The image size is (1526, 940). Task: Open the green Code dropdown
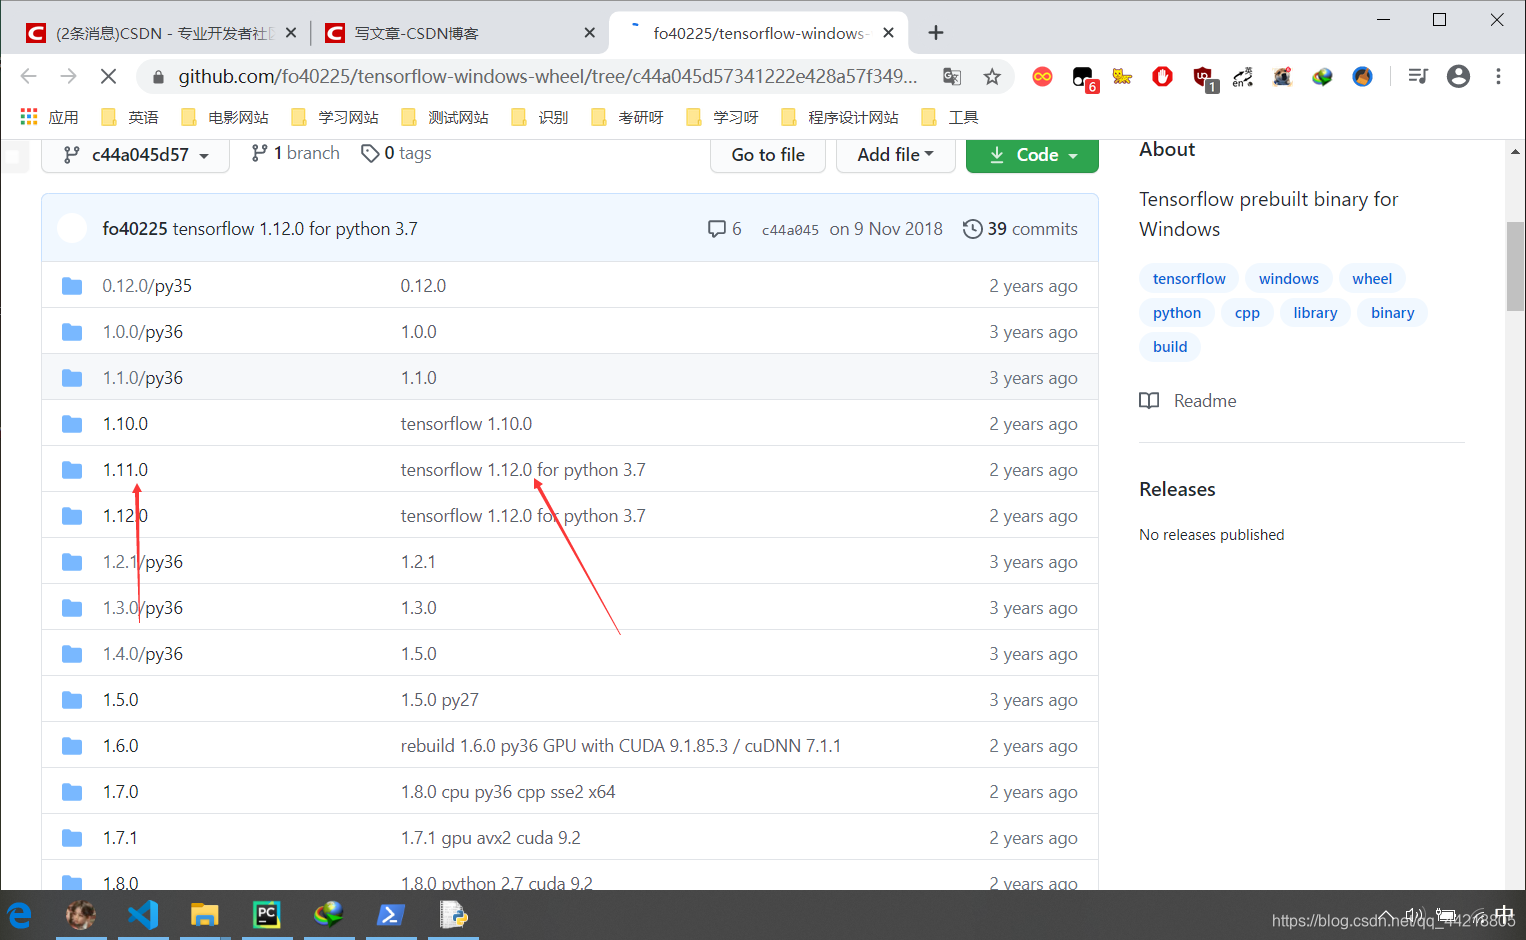pyautogui.click(x=1032, y=155)
